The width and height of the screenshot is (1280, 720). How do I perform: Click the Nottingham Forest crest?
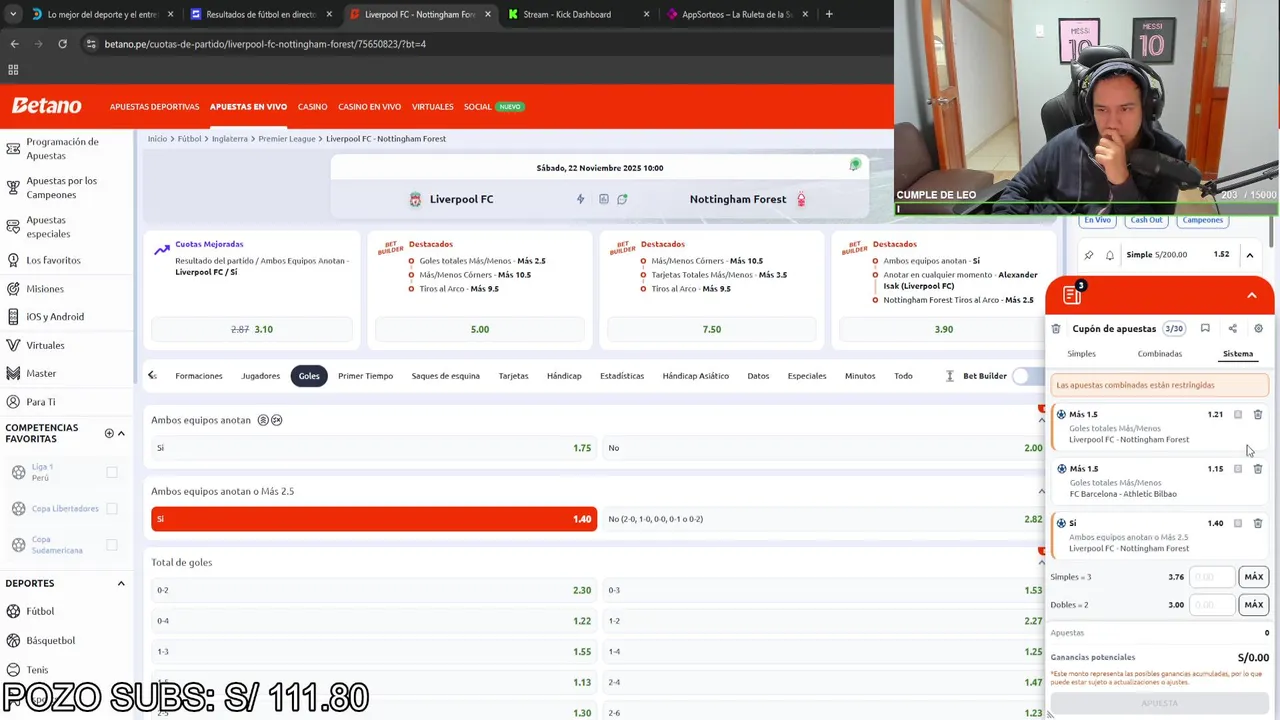pos(800,199)
